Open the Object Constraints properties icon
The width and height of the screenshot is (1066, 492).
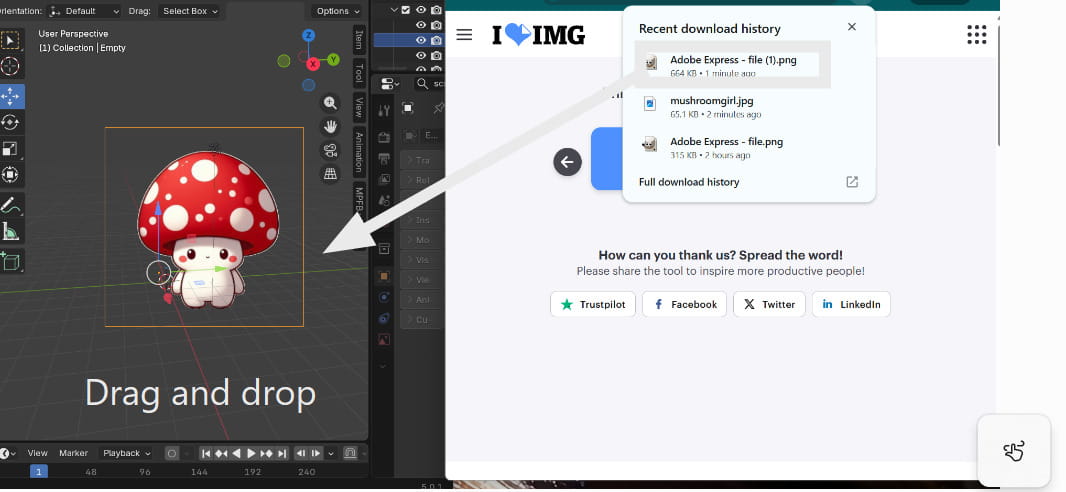pyautogui.click(x=384, y=318)
